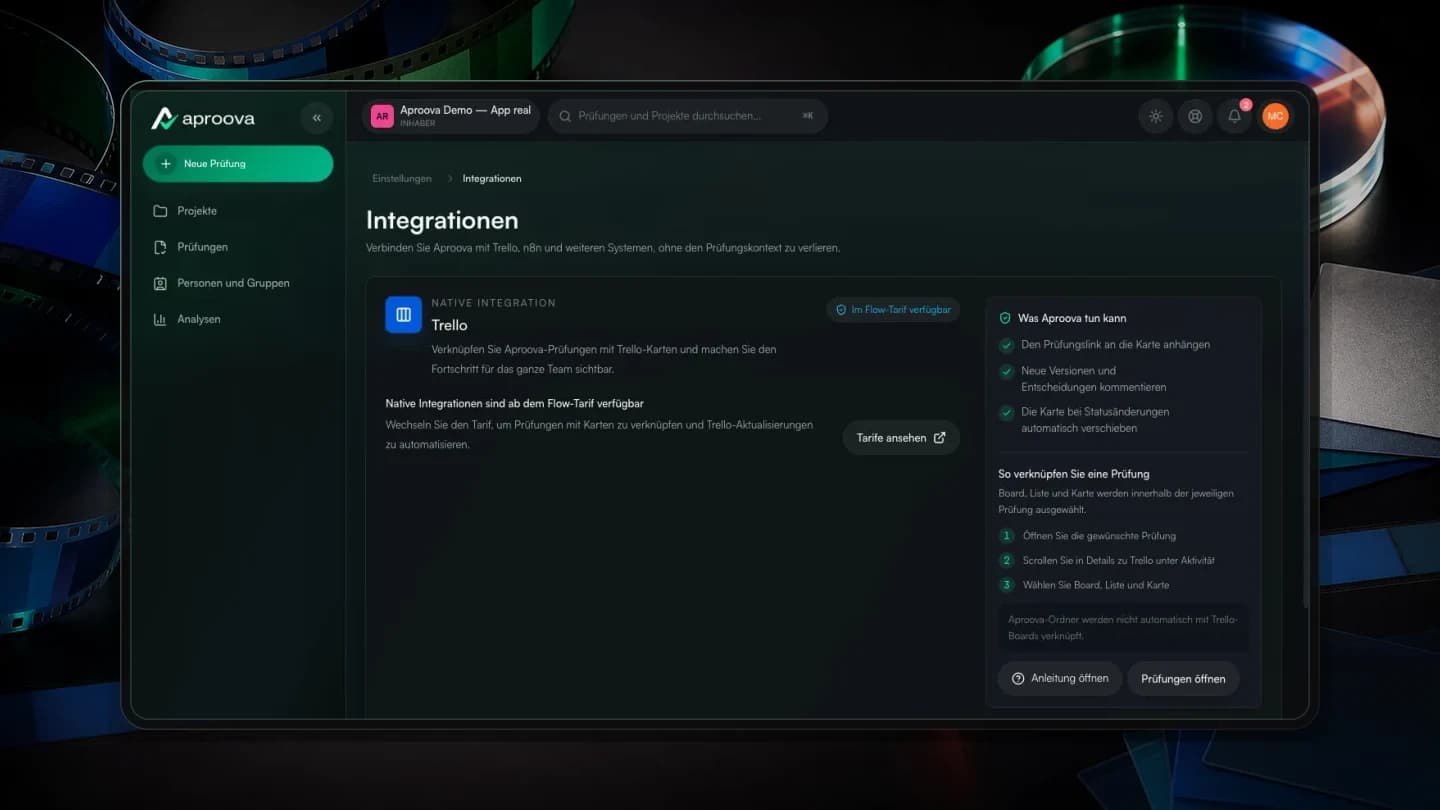
Task: Click So verknüpfen Sie eine Prüfung heading
Action: [1074, 474]
